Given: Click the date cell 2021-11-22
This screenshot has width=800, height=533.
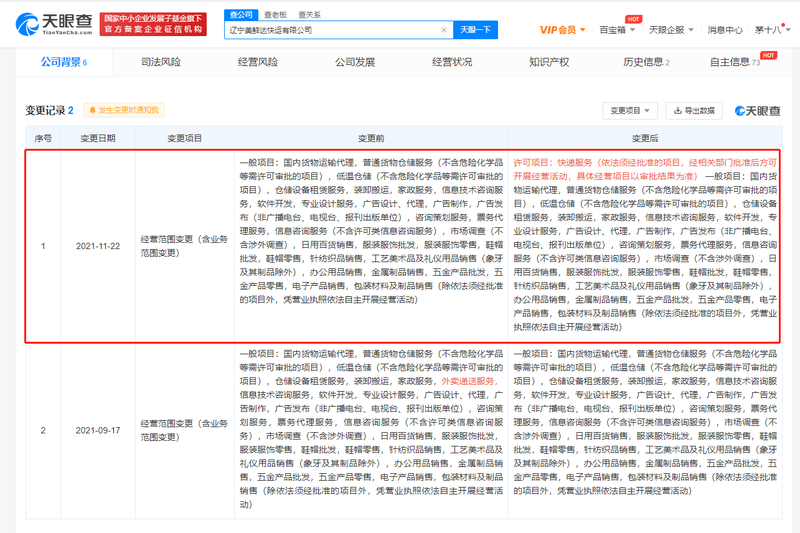Looking at the screenshot, I should point(98,246).
